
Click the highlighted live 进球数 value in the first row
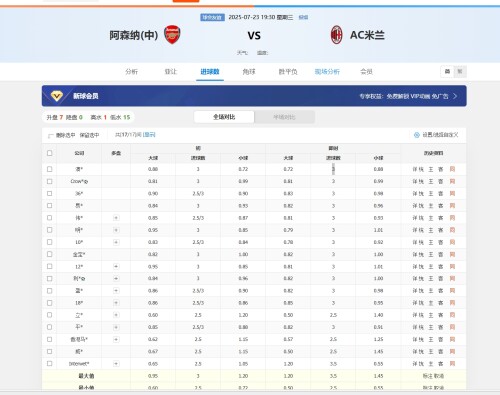[x=333, y=169]
